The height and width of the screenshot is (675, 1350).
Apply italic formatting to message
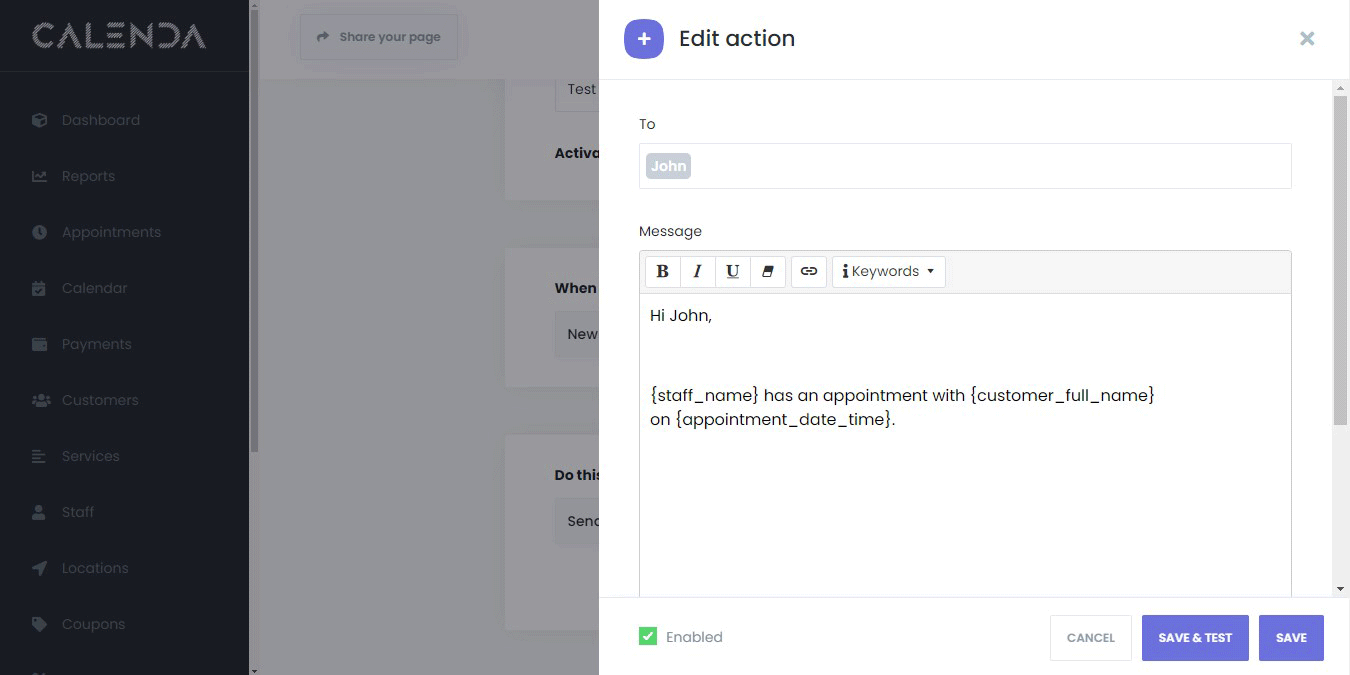pos(697,272)
